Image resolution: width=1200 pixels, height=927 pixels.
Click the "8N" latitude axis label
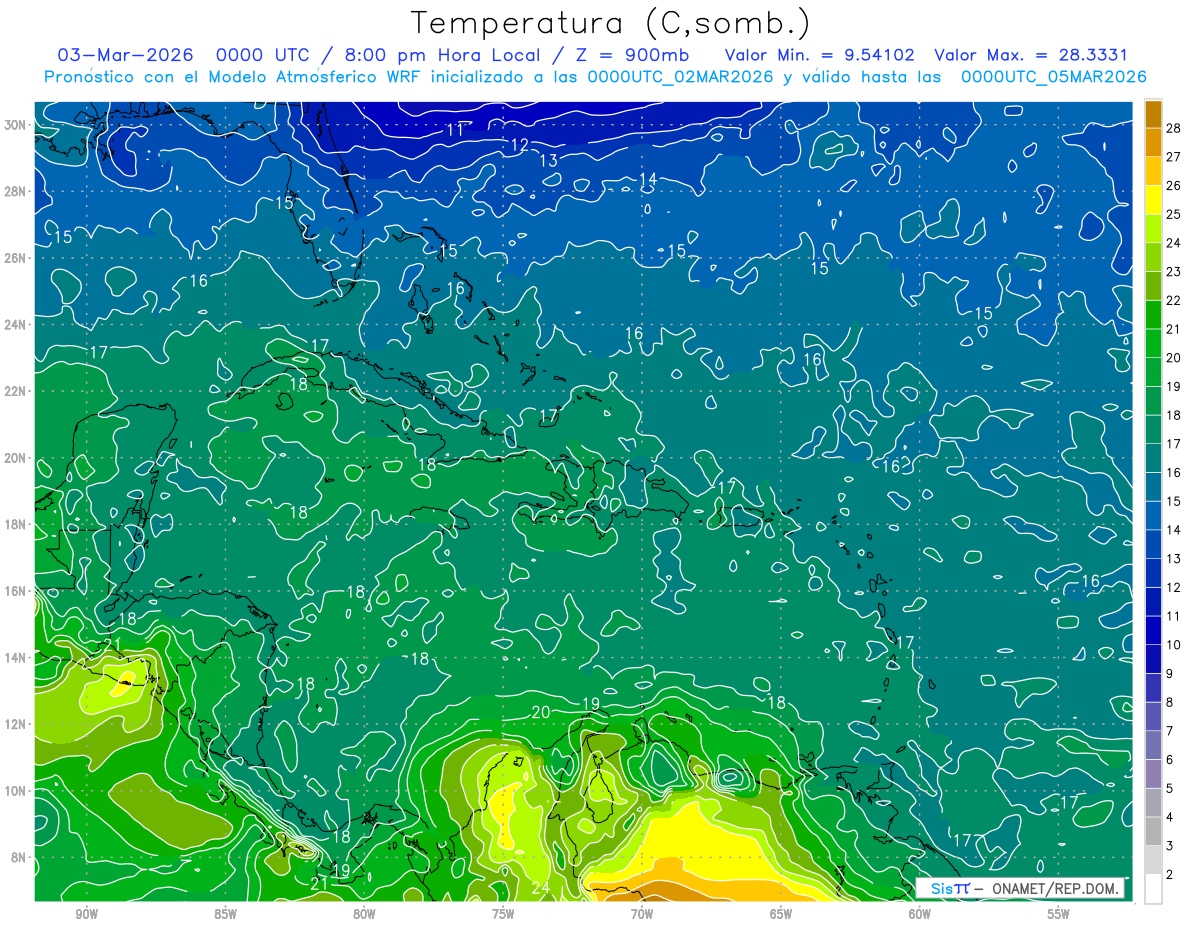tap(18, 857)
